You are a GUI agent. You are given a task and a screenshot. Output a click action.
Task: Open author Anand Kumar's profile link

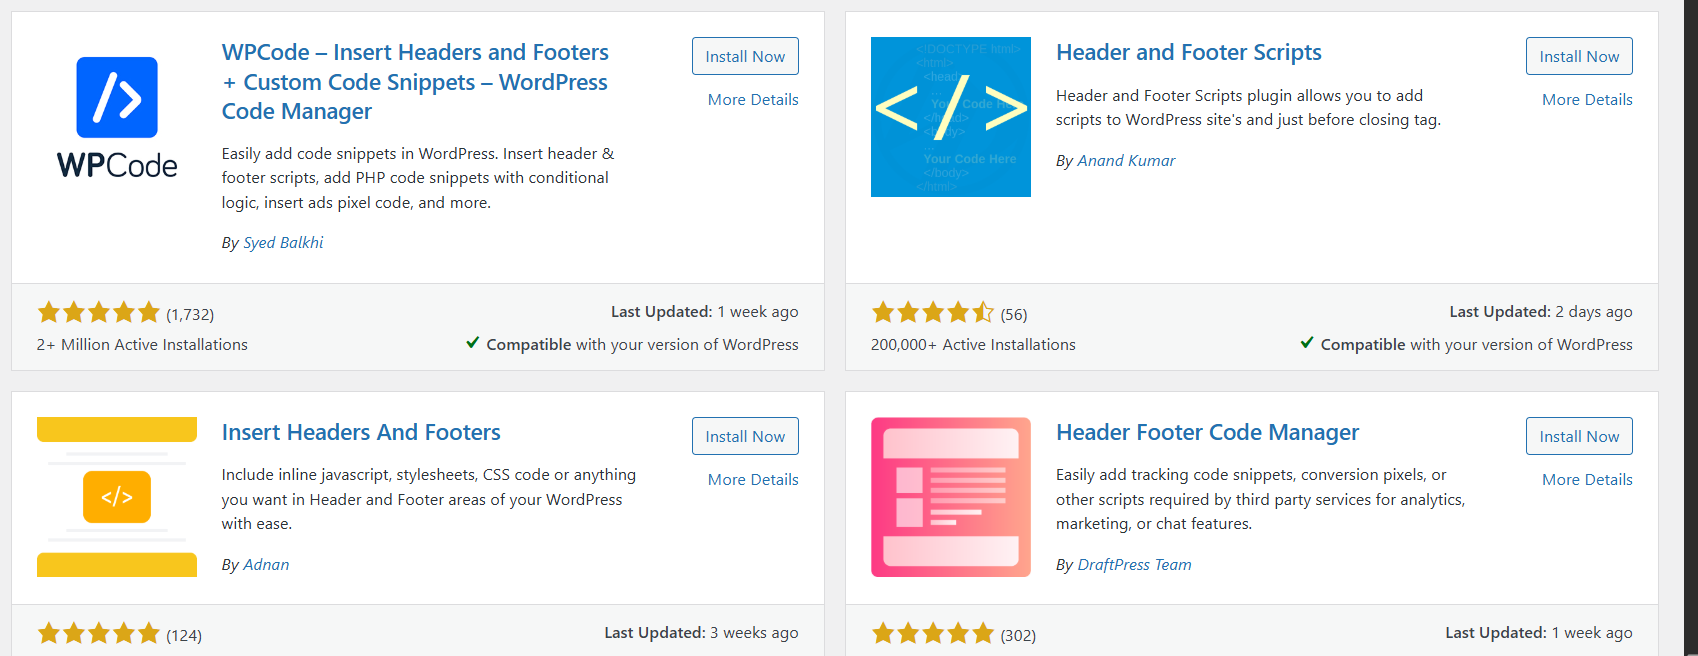(1126, 160)
